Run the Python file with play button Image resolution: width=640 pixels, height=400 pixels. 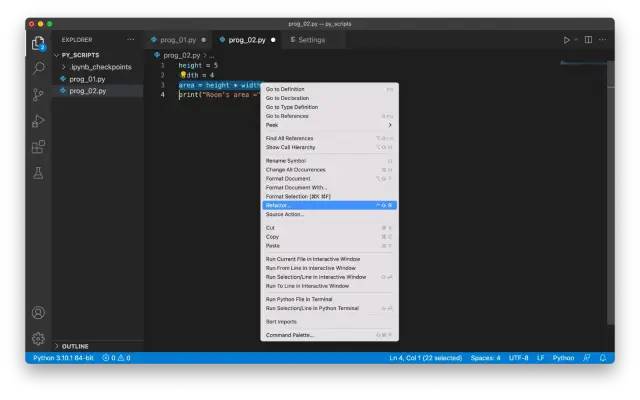tap(567, 40)
